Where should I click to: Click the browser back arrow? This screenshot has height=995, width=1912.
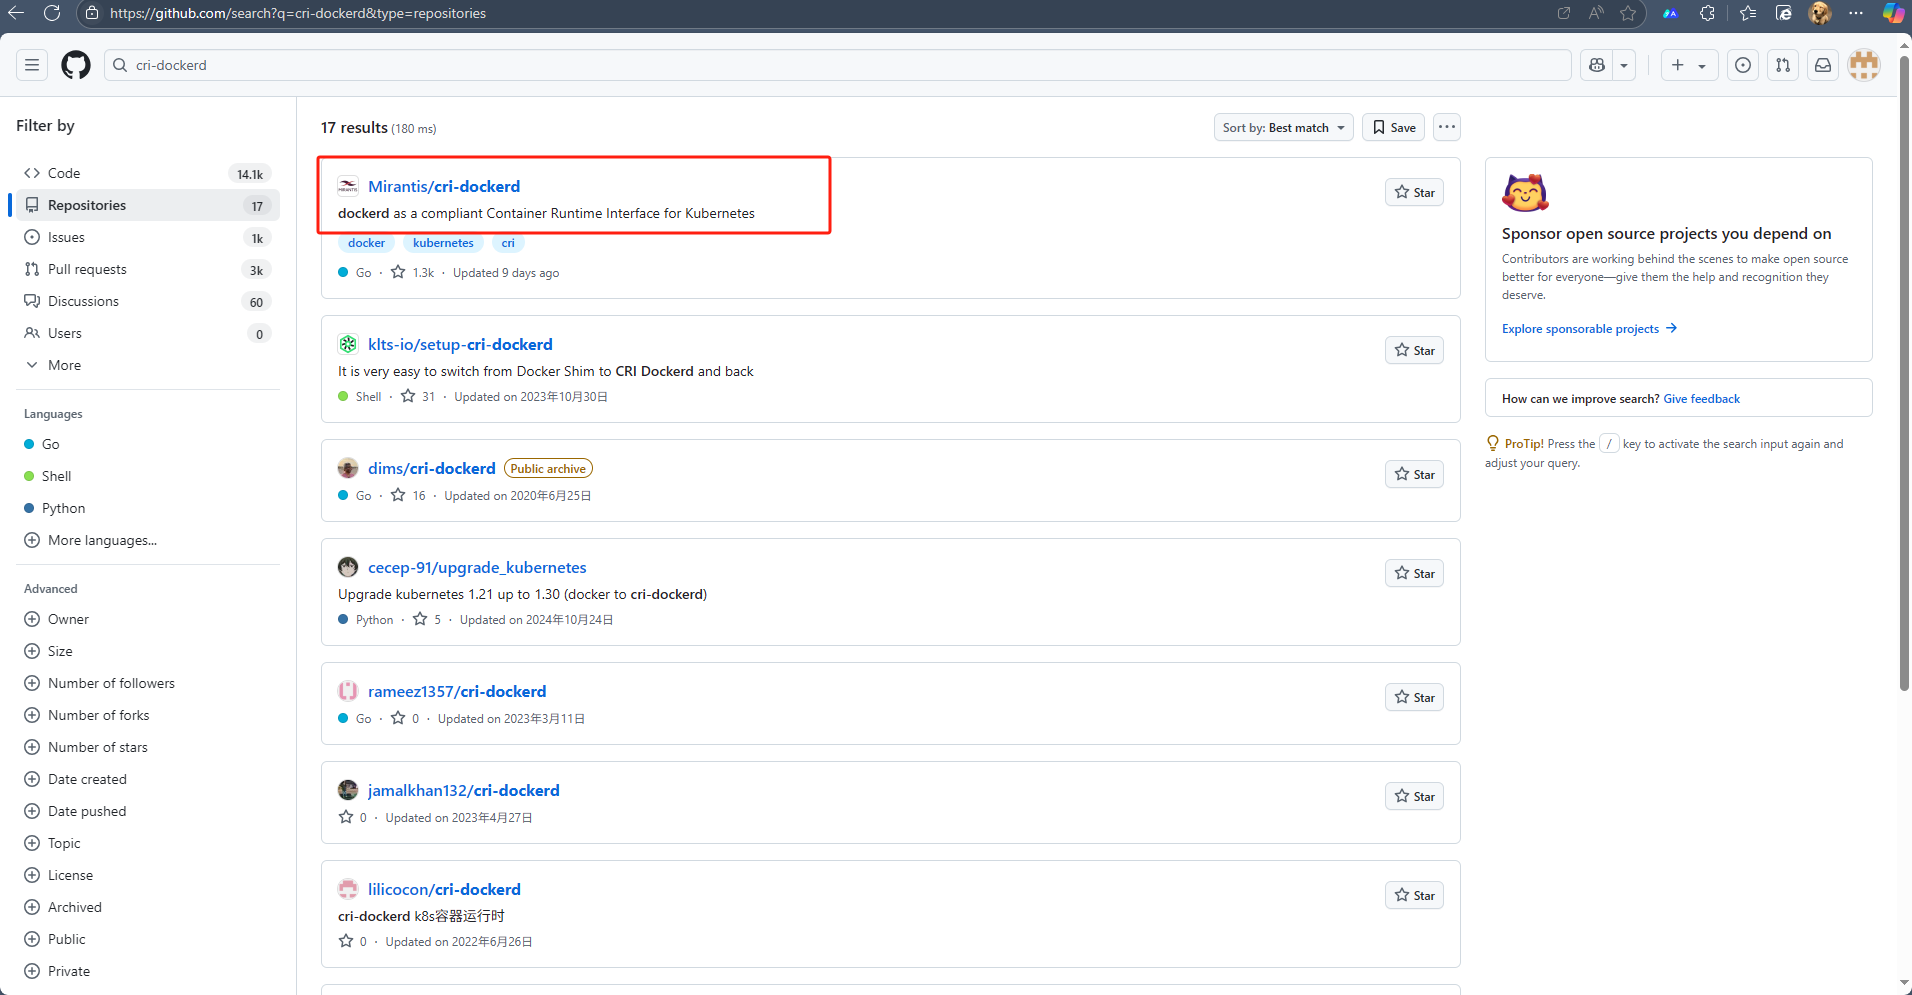tap(16, 13)
